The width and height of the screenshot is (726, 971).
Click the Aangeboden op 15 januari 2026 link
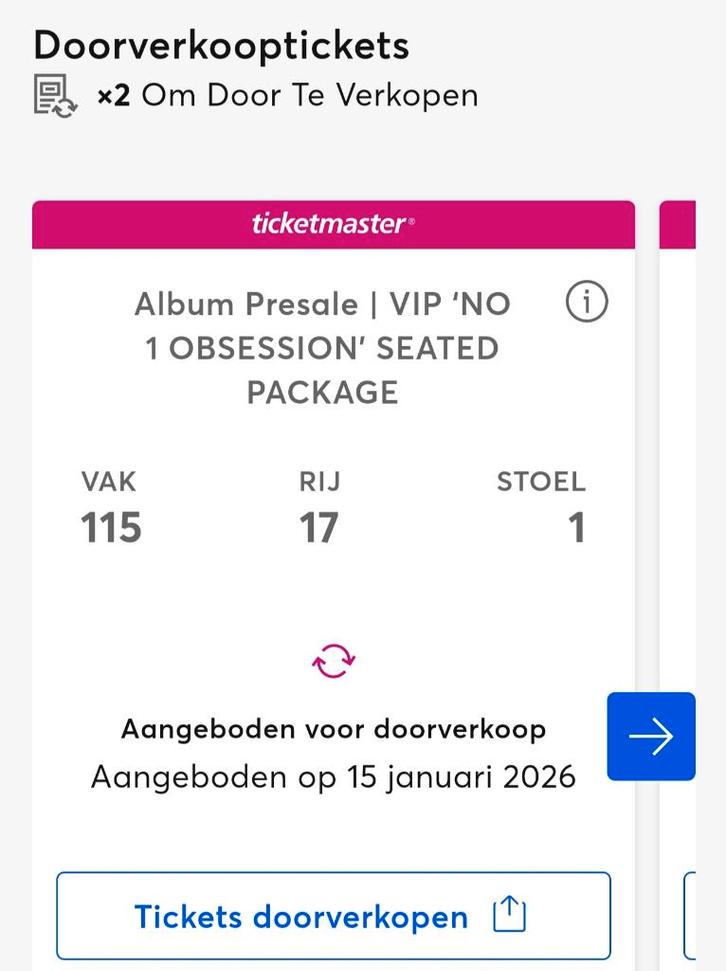point(334,777)
